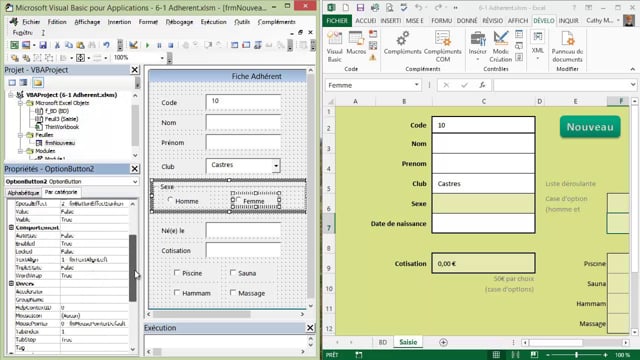Close the Projet - VBAProject panel
The width and height of the screenshot is (640, 360).
(x=135, y=70)
